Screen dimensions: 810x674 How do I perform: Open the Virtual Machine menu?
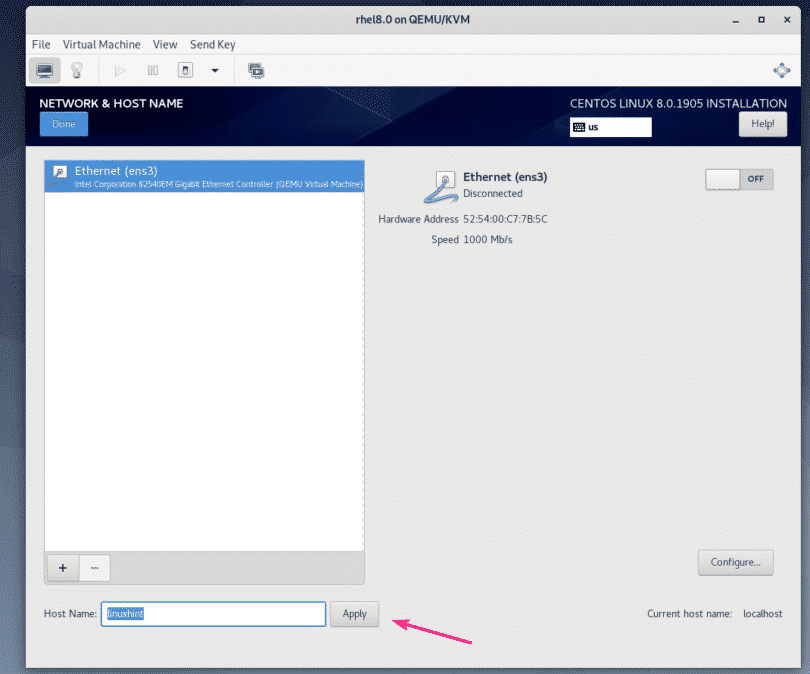tap(101, 44)
